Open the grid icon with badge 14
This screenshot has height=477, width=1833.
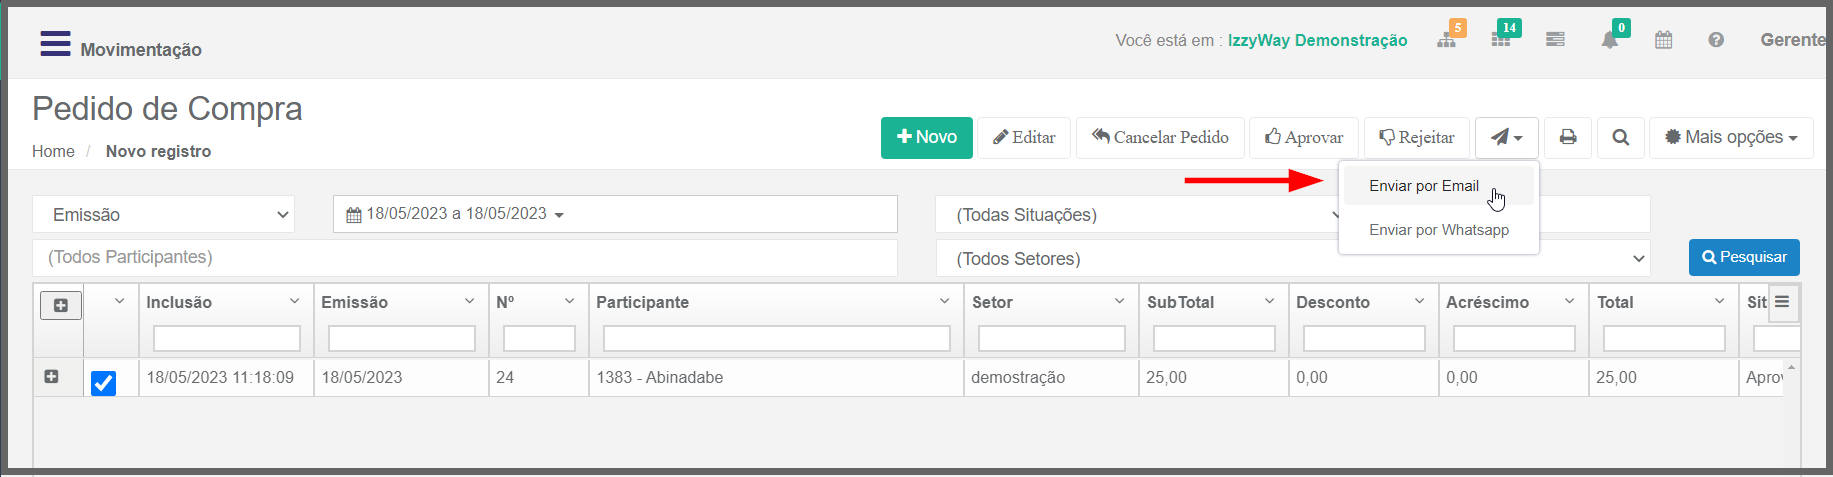point(1500,40)
